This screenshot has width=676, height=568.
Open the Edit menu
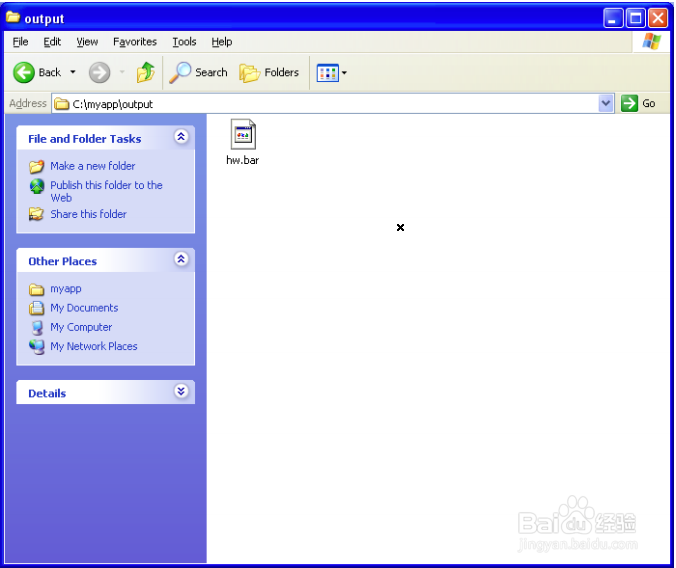[52, 42]
